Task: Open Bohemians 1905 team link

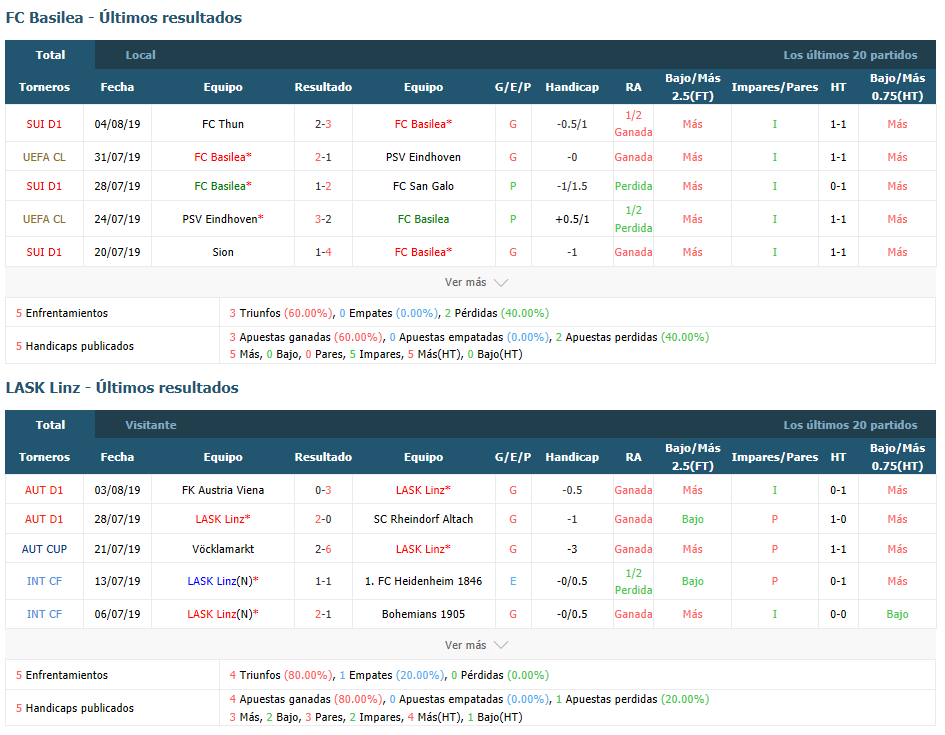Action: tap(423, 614)
